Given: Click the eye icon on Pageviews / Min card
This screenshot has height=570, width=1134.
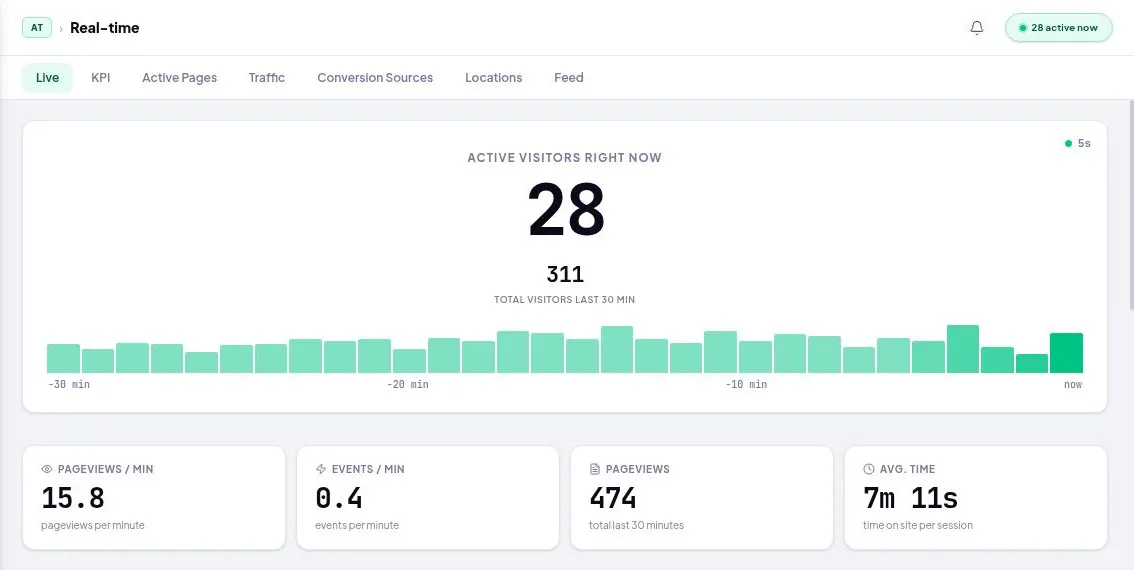Looking at the screenshot, I should pos(47,469).
